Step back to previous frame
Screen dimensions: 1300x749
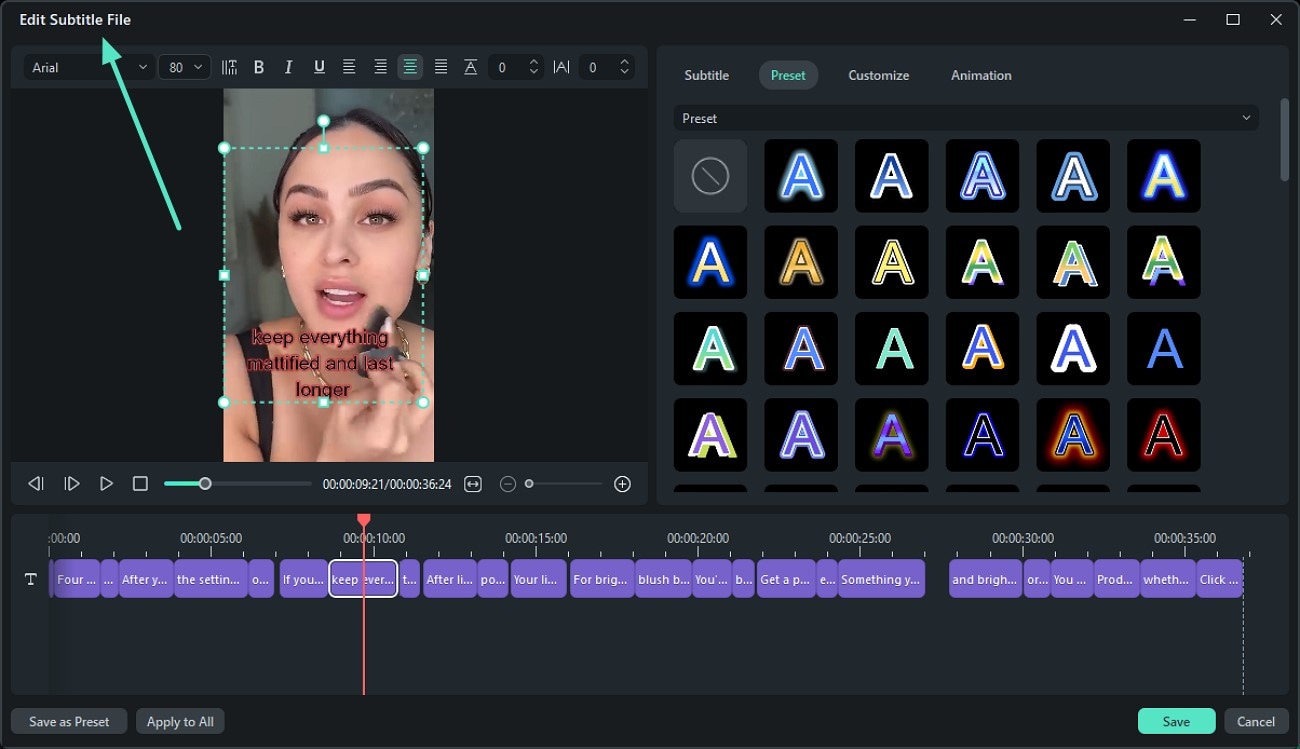coord(36,484)
